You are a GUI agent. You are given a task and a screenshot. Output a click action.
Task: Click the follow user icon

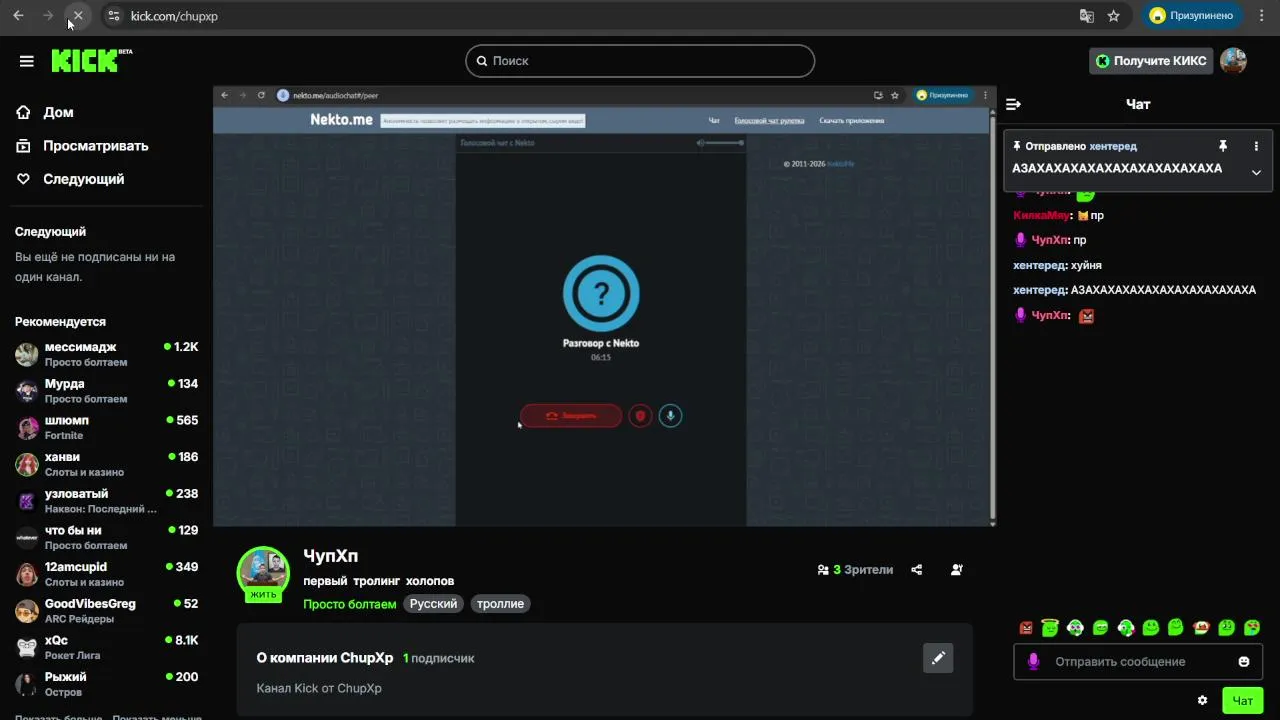click(x=957, y=570)
